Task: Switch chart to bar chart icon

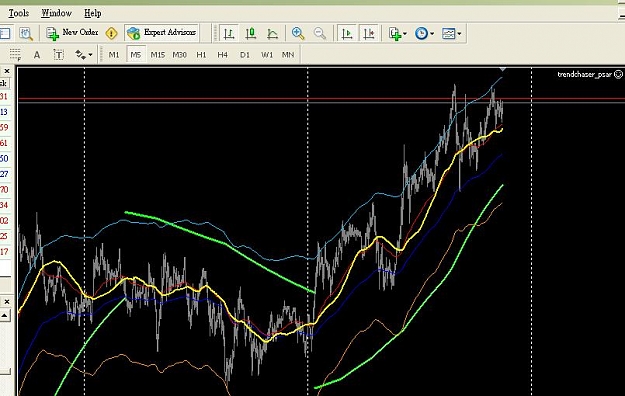Action: [x=229, y=33]
